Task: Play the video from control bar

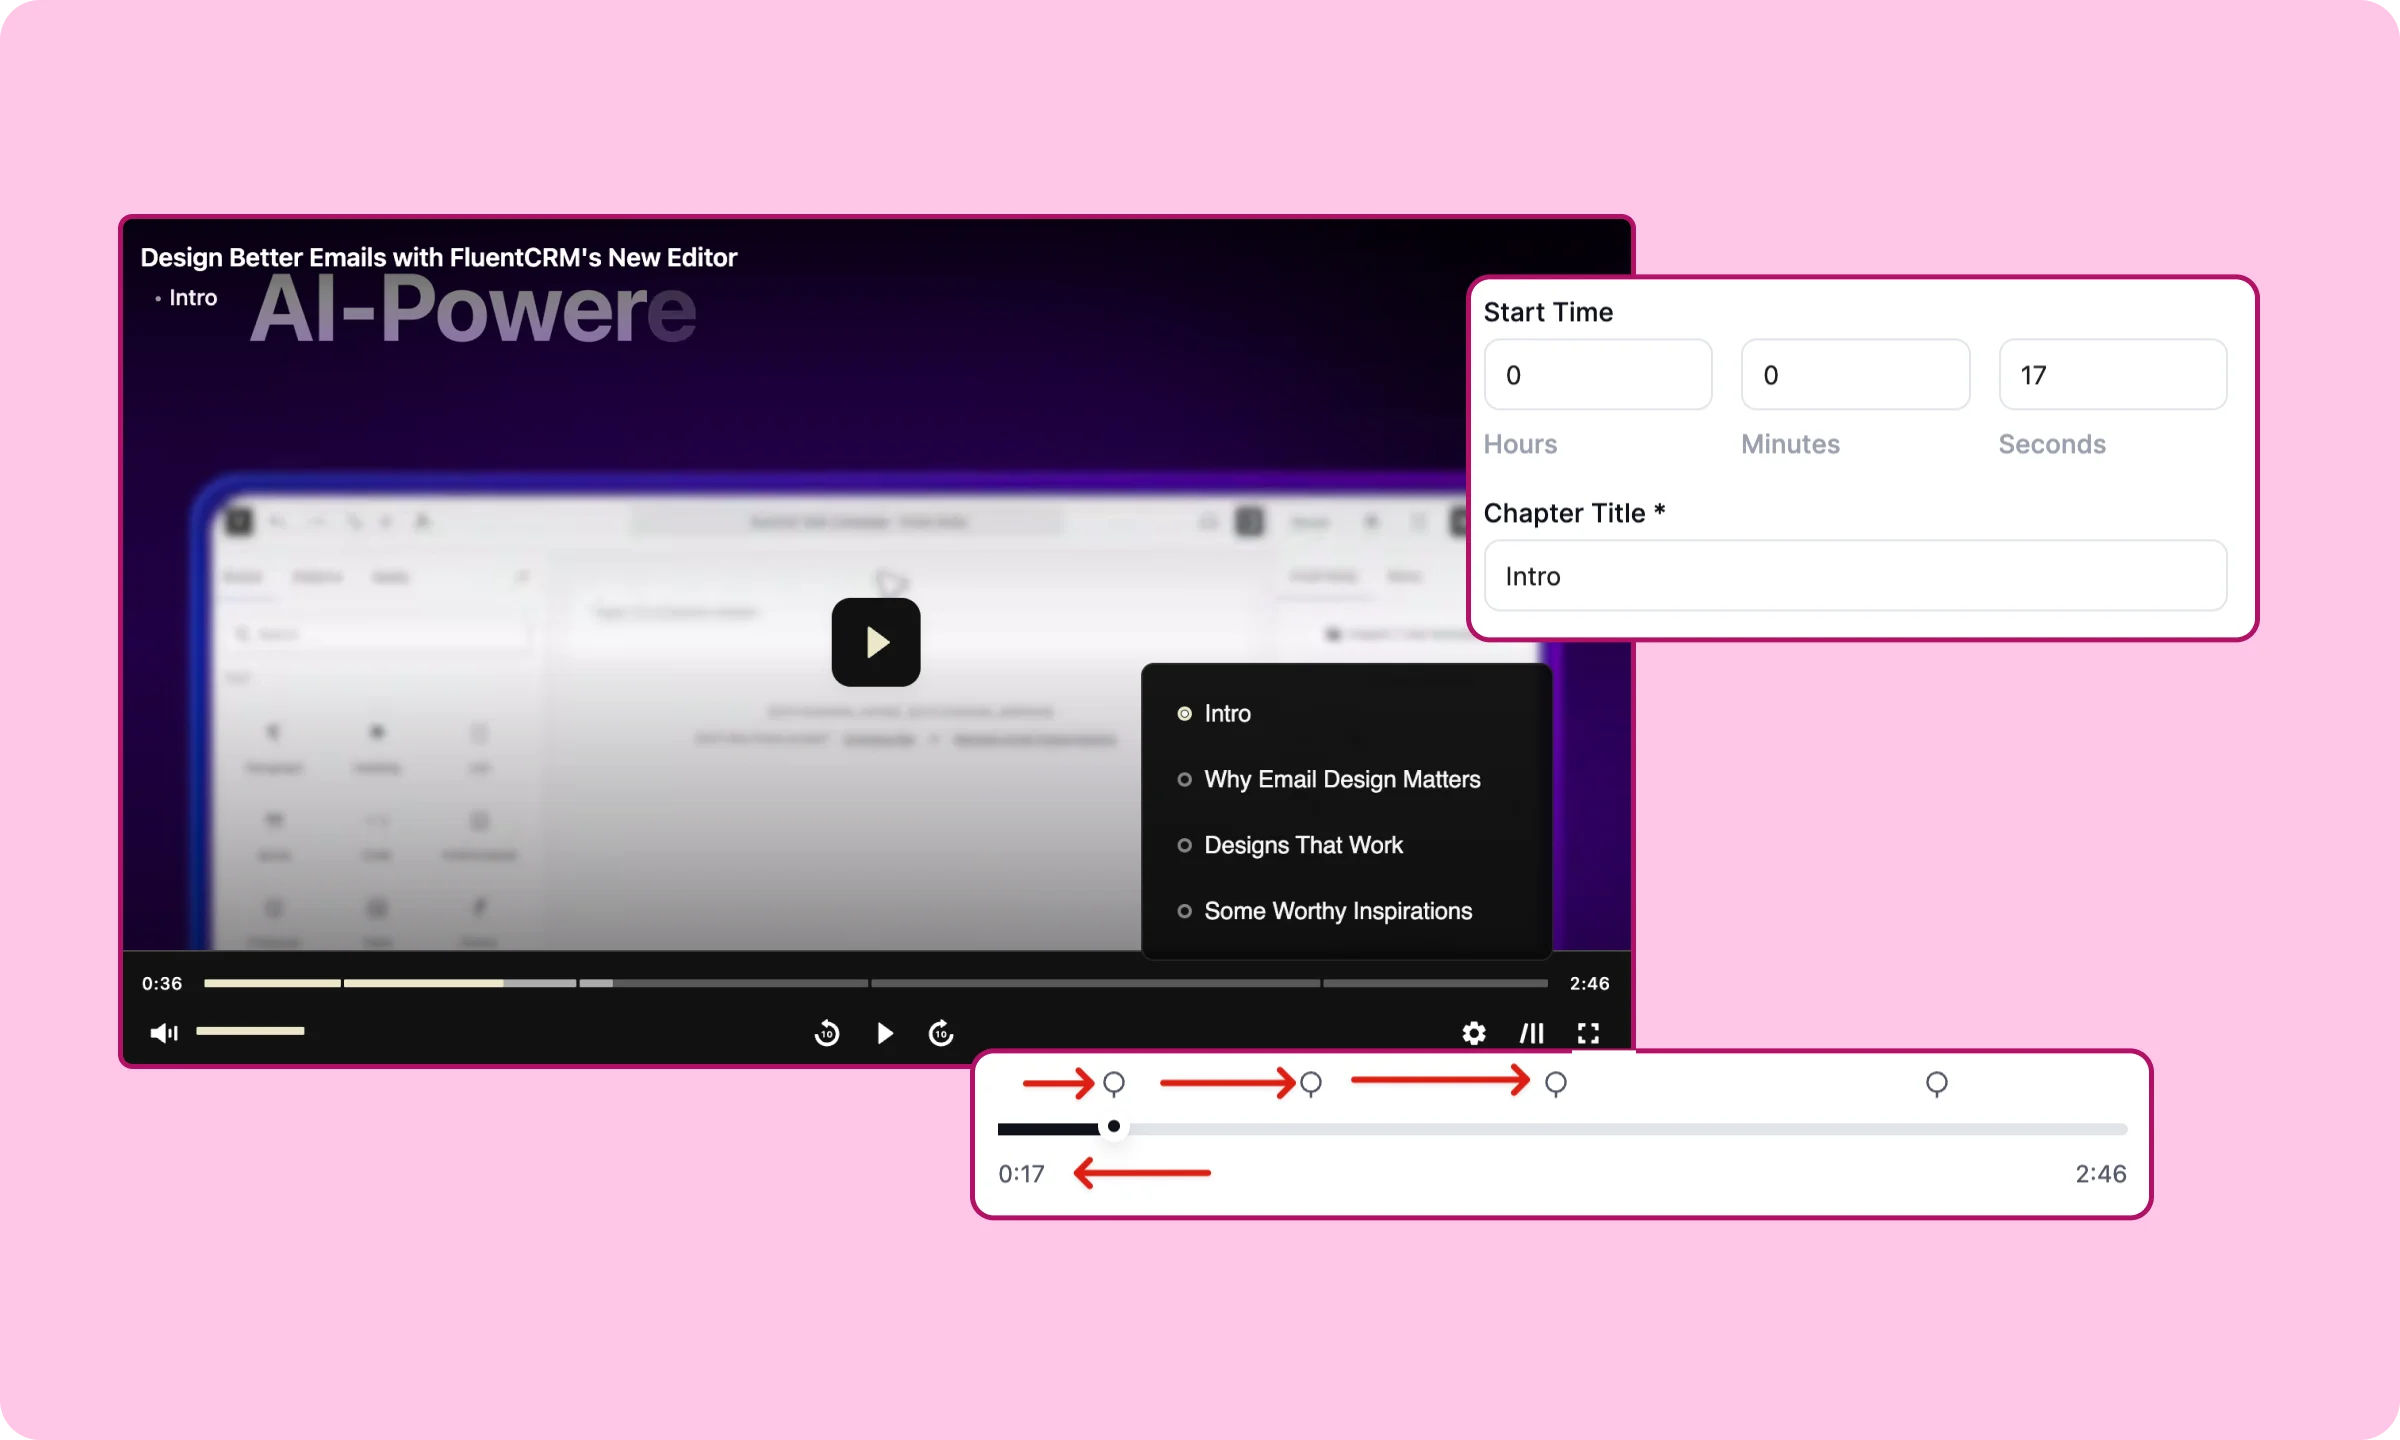Action: pyautogui.click(x=885, y=1033)
